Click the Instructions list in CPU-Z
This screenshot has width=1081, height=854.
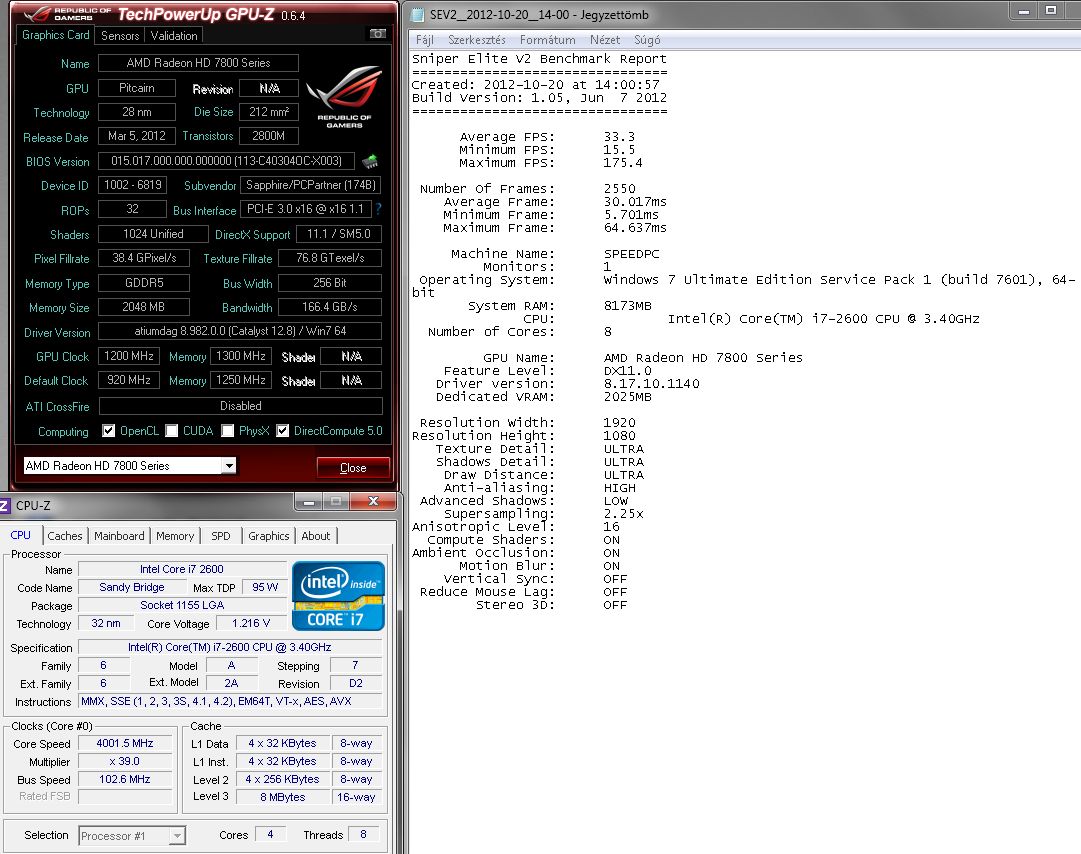pos(230,701)
